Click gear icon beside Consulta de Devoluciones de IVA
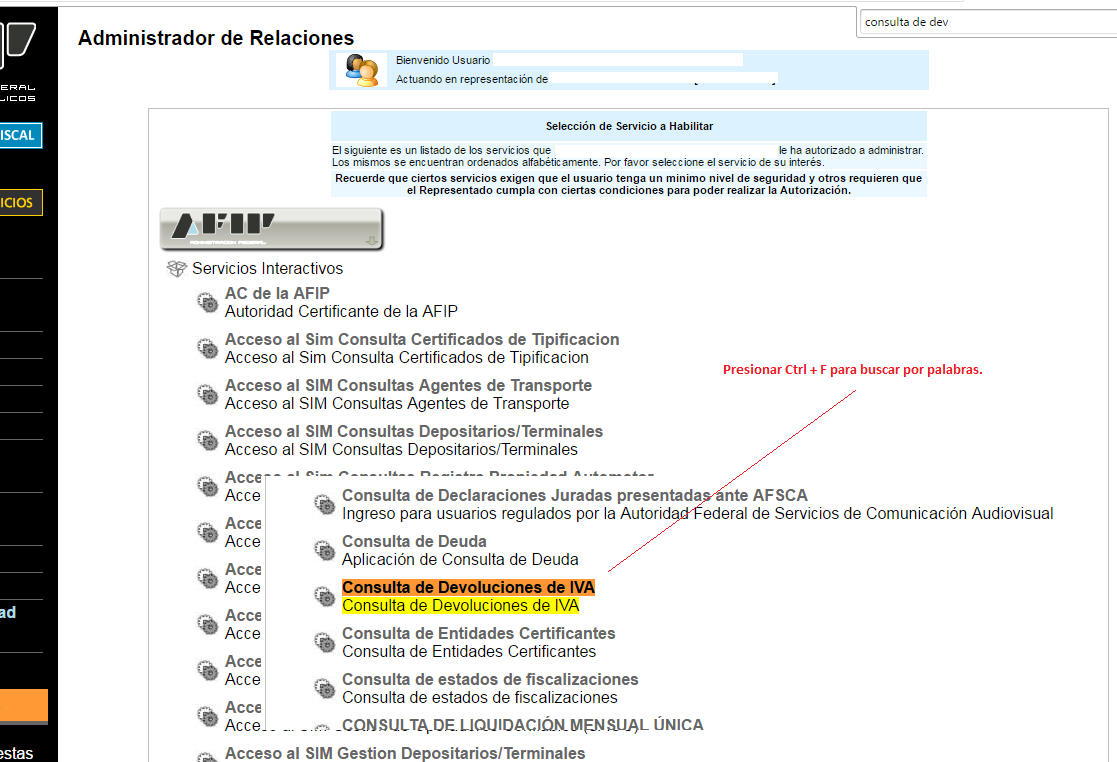 (x=325, y=596)
